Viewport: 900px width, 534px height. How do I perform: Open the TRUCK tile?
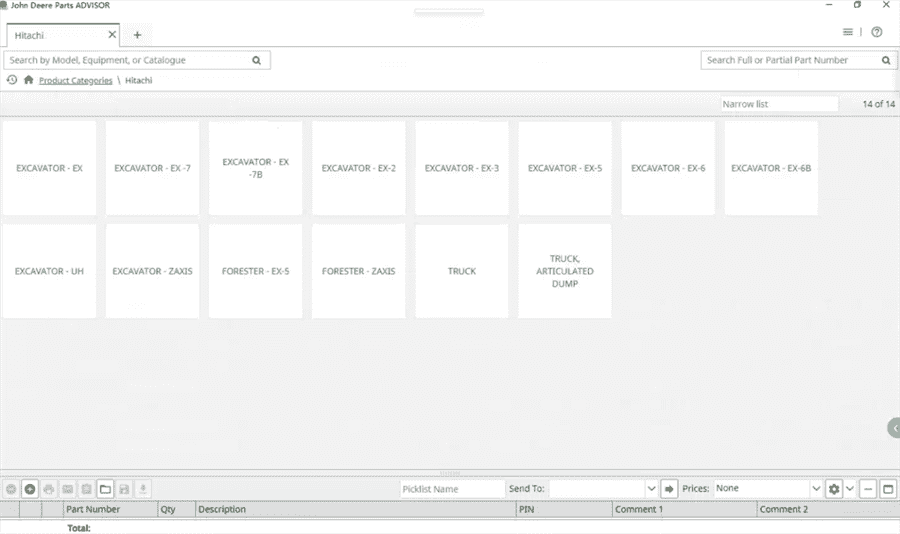click(x=462, y=271)
